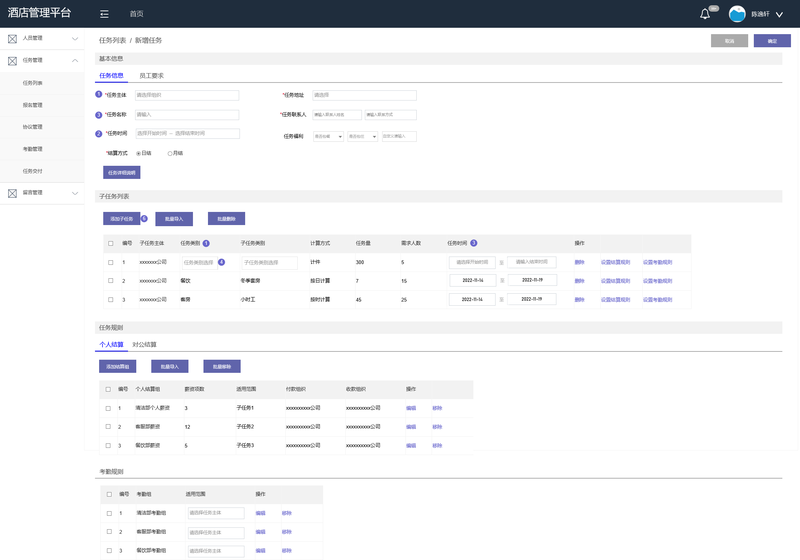Viewport: 800px width, 560px height.
Task: Click the bottom sidebar section icon
Action: [x=12, y=193]
